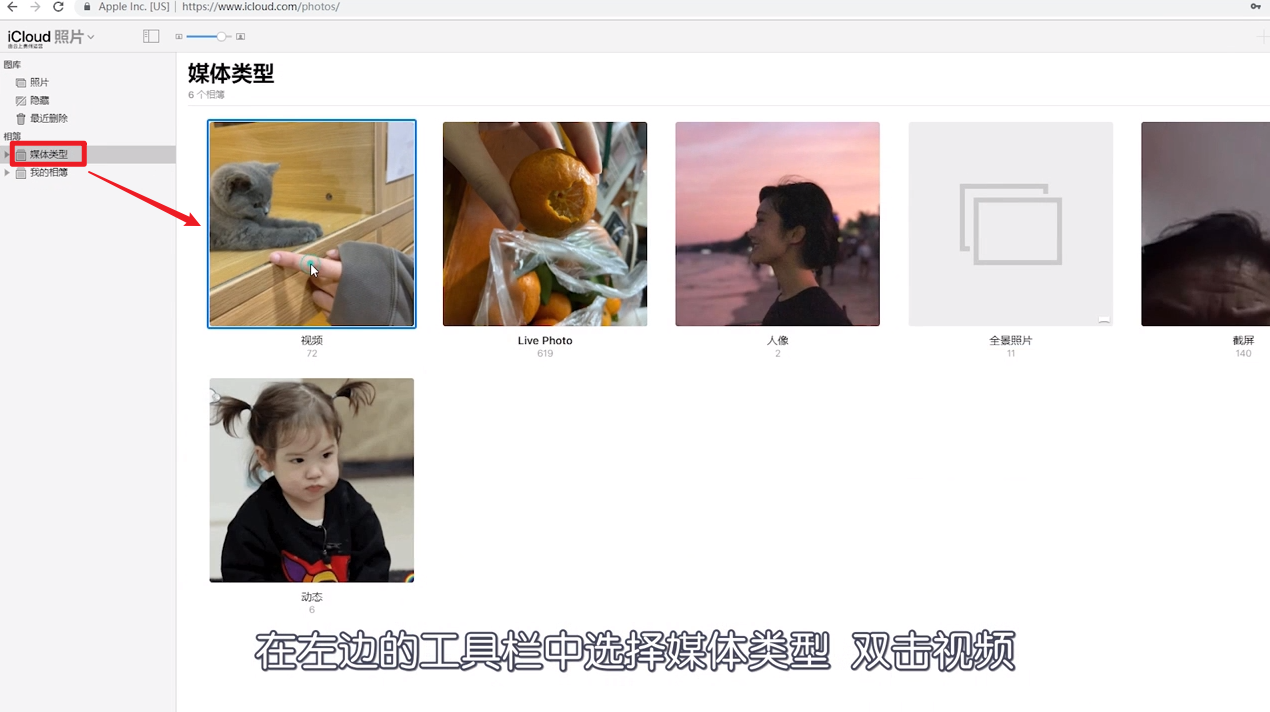Image resolution: width=1270 pixels, height=712 pixels.
Task: Click the 人像 album label
Action: pos(777,341)
